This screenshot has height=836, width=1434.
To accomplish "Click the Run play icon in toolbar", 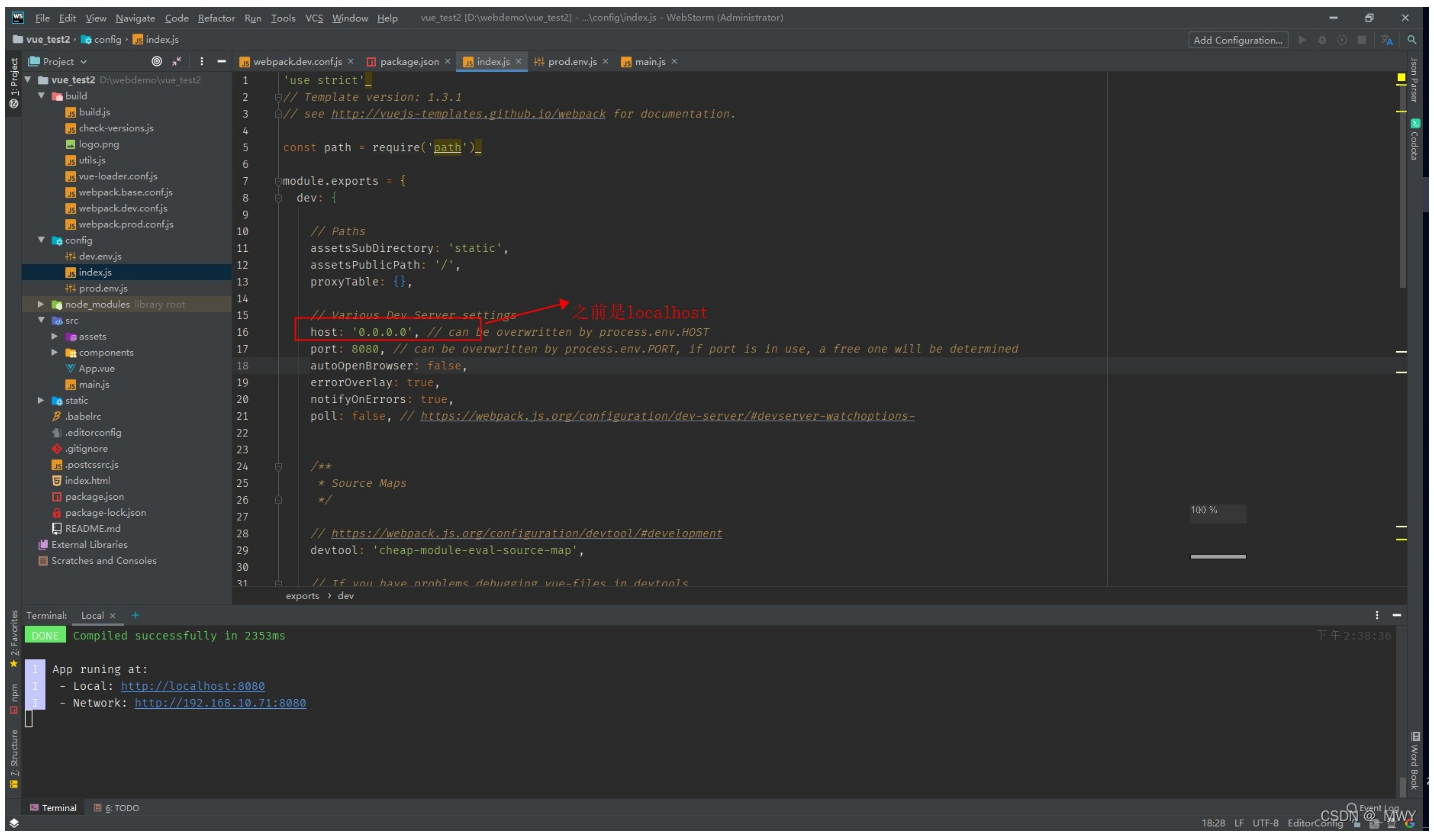I will 1302,40.
